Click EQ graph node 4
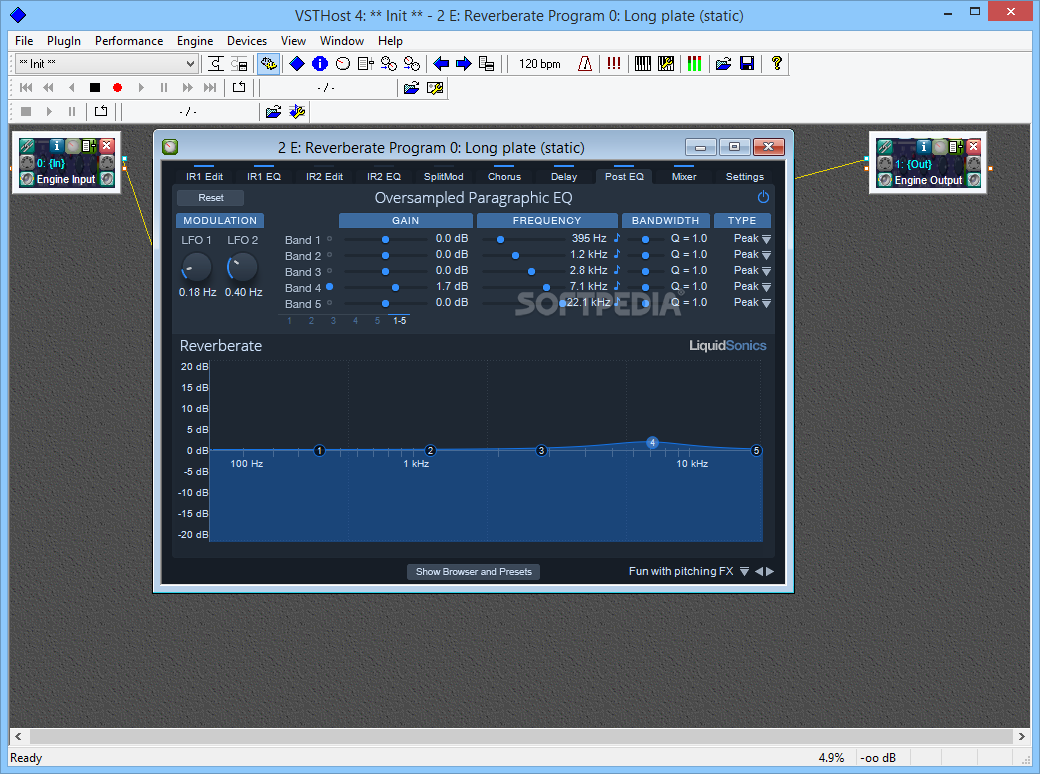 pos(653,442)
